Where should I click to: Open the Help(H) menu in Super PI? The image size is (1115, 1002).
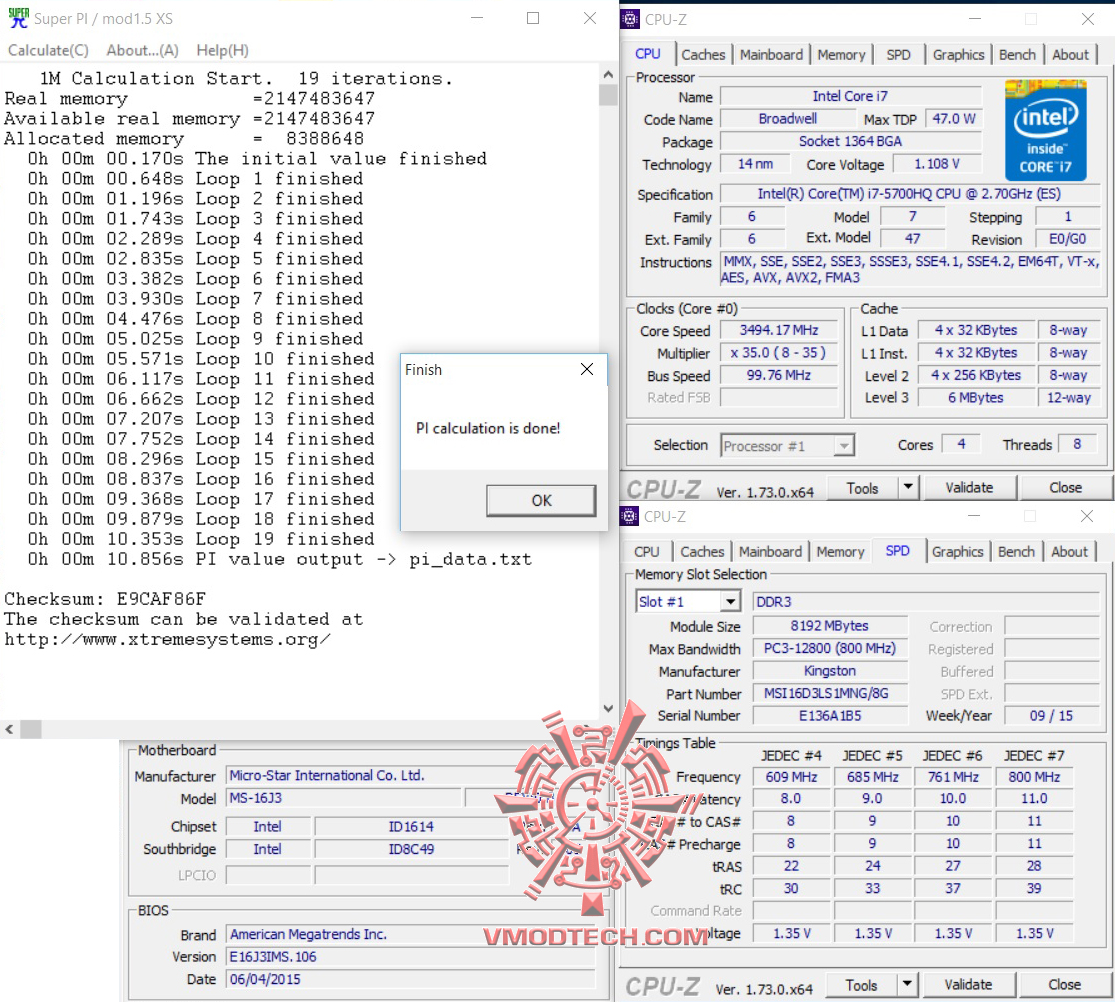coord(223,50)
